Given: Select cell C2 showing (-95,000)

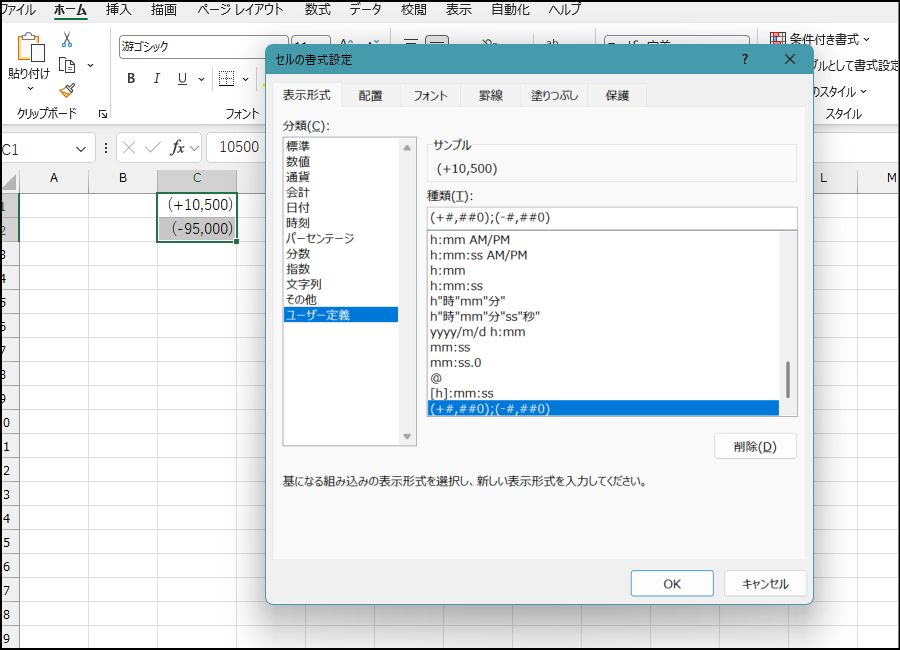Looking at the screenshot, I should tap(197, 229).
